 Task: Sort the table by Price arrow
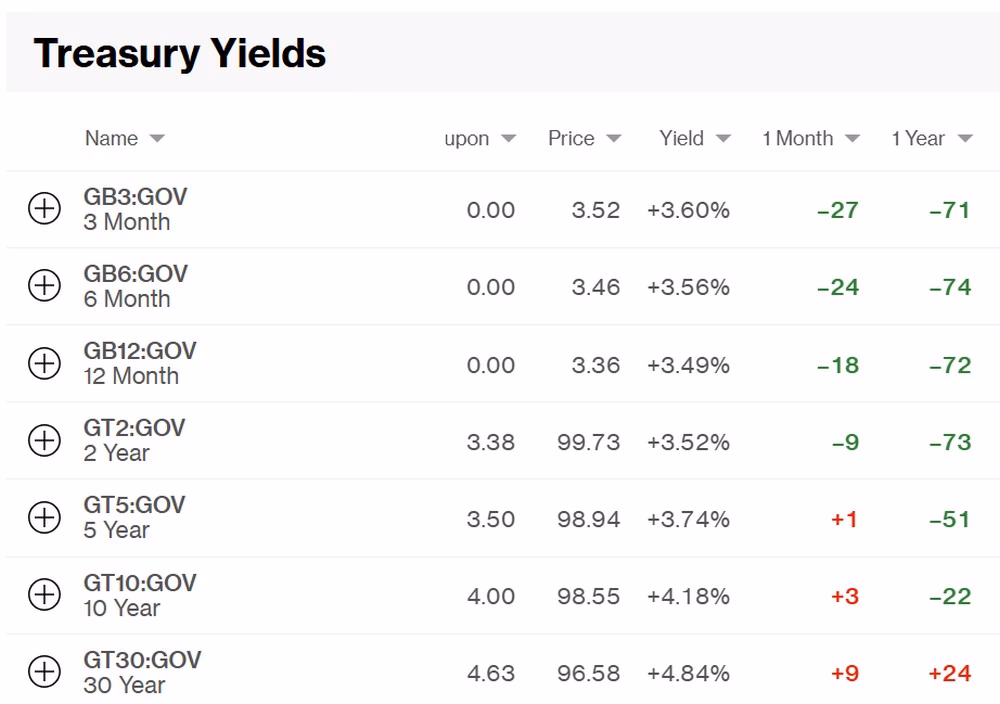click(613, 139)
